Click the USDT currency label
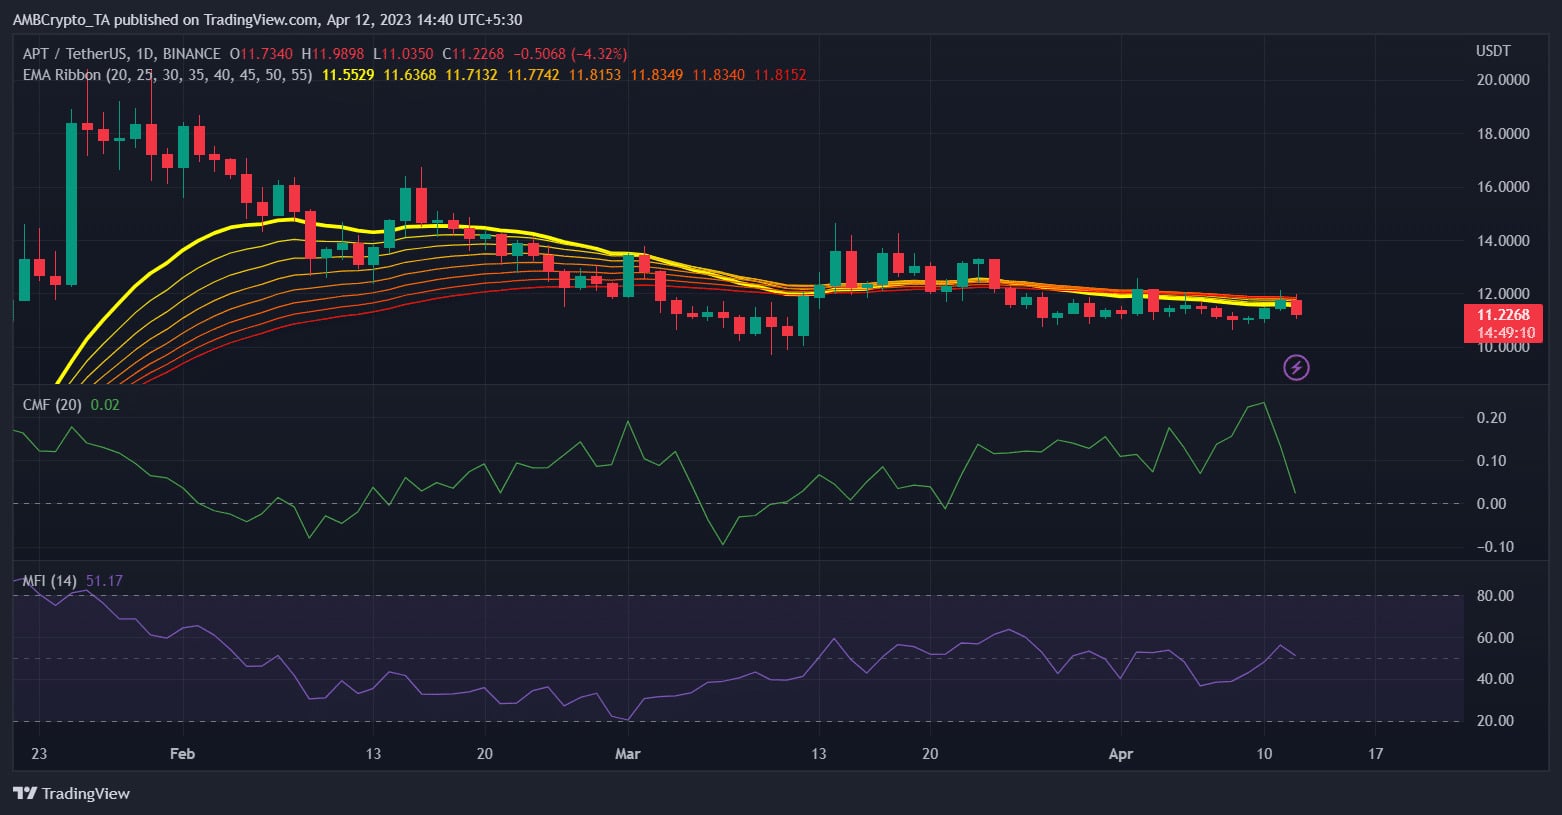This screenshot has height=815, width=1562. point(1493,51)
